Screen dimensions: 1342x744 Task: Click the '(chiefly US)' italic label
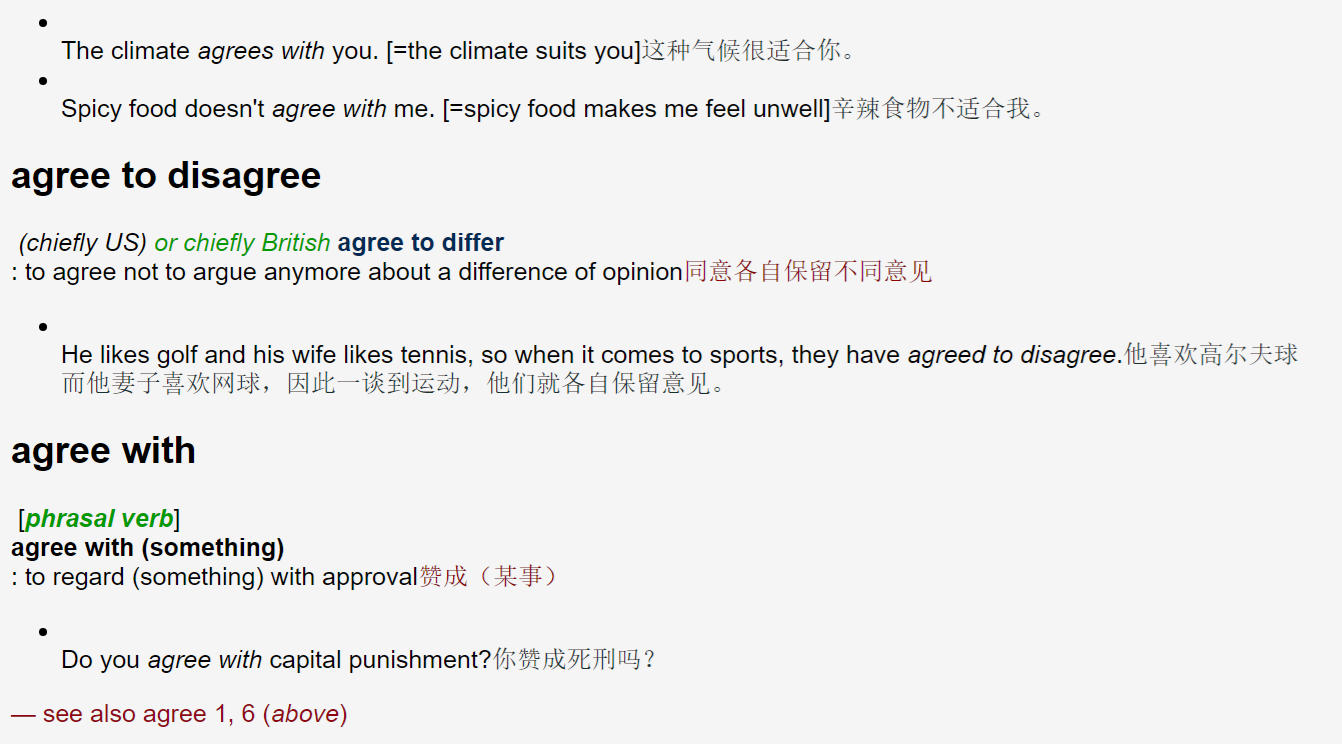click(x=83, y=242)
